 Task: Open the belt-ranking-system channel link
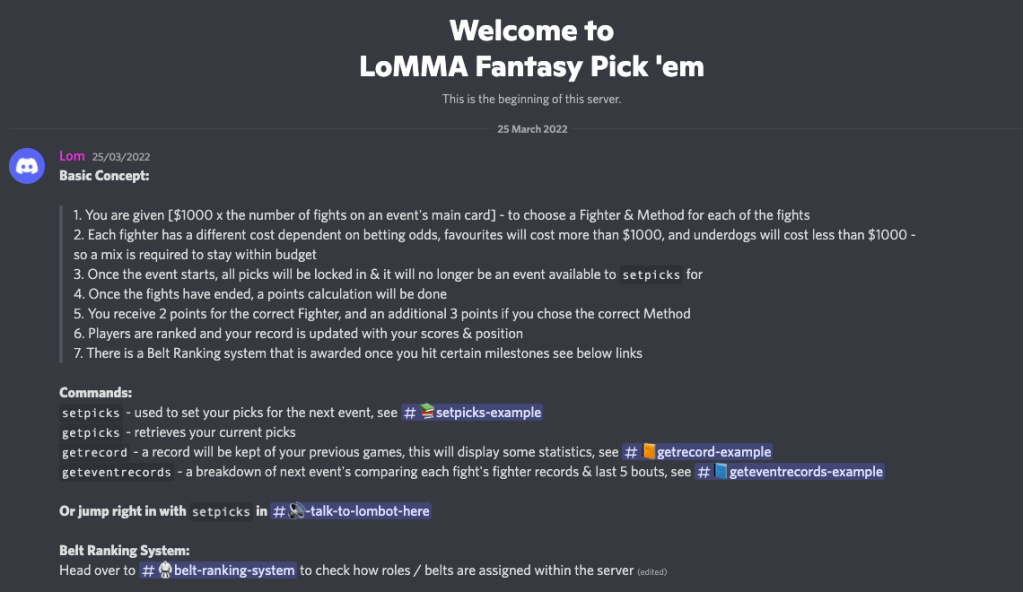[x=234, y=570]
